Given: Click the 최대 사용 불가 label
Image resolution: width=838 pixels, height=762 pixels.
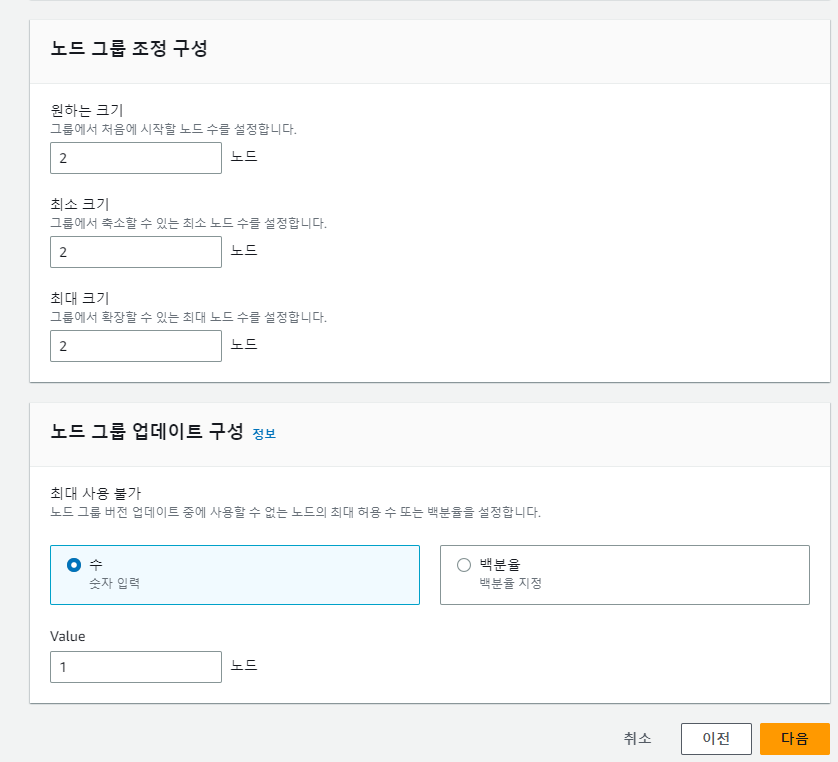Looking at the screenshot, I should pos(95,493).
